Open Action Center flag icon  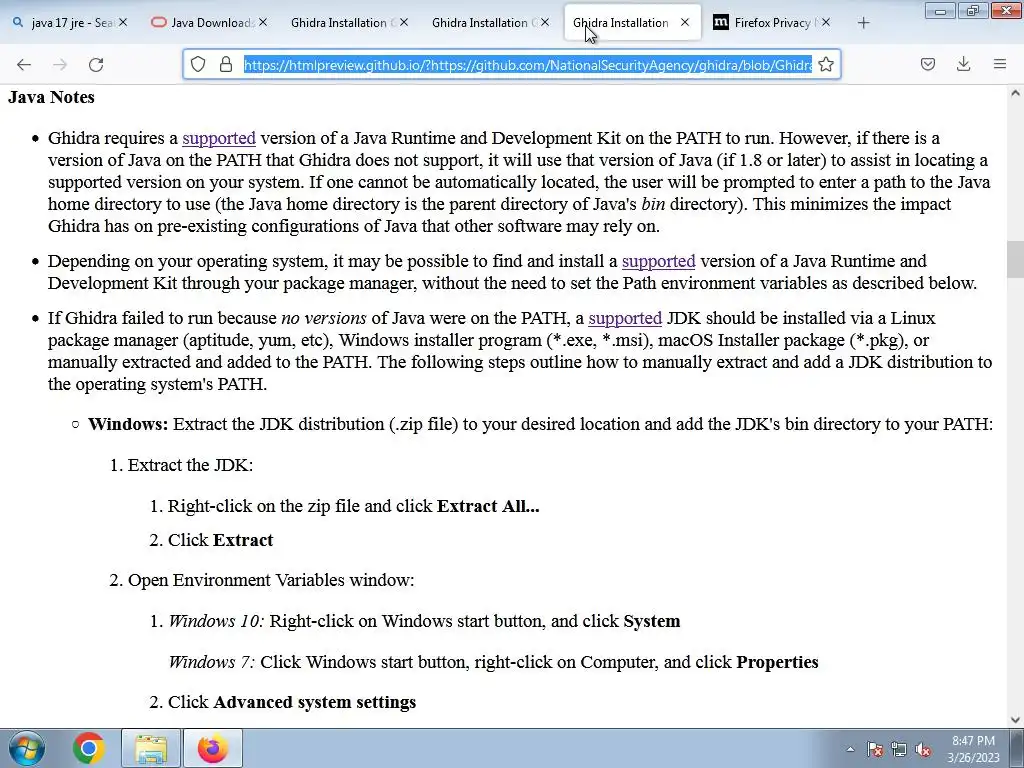(x=875, y=749)
